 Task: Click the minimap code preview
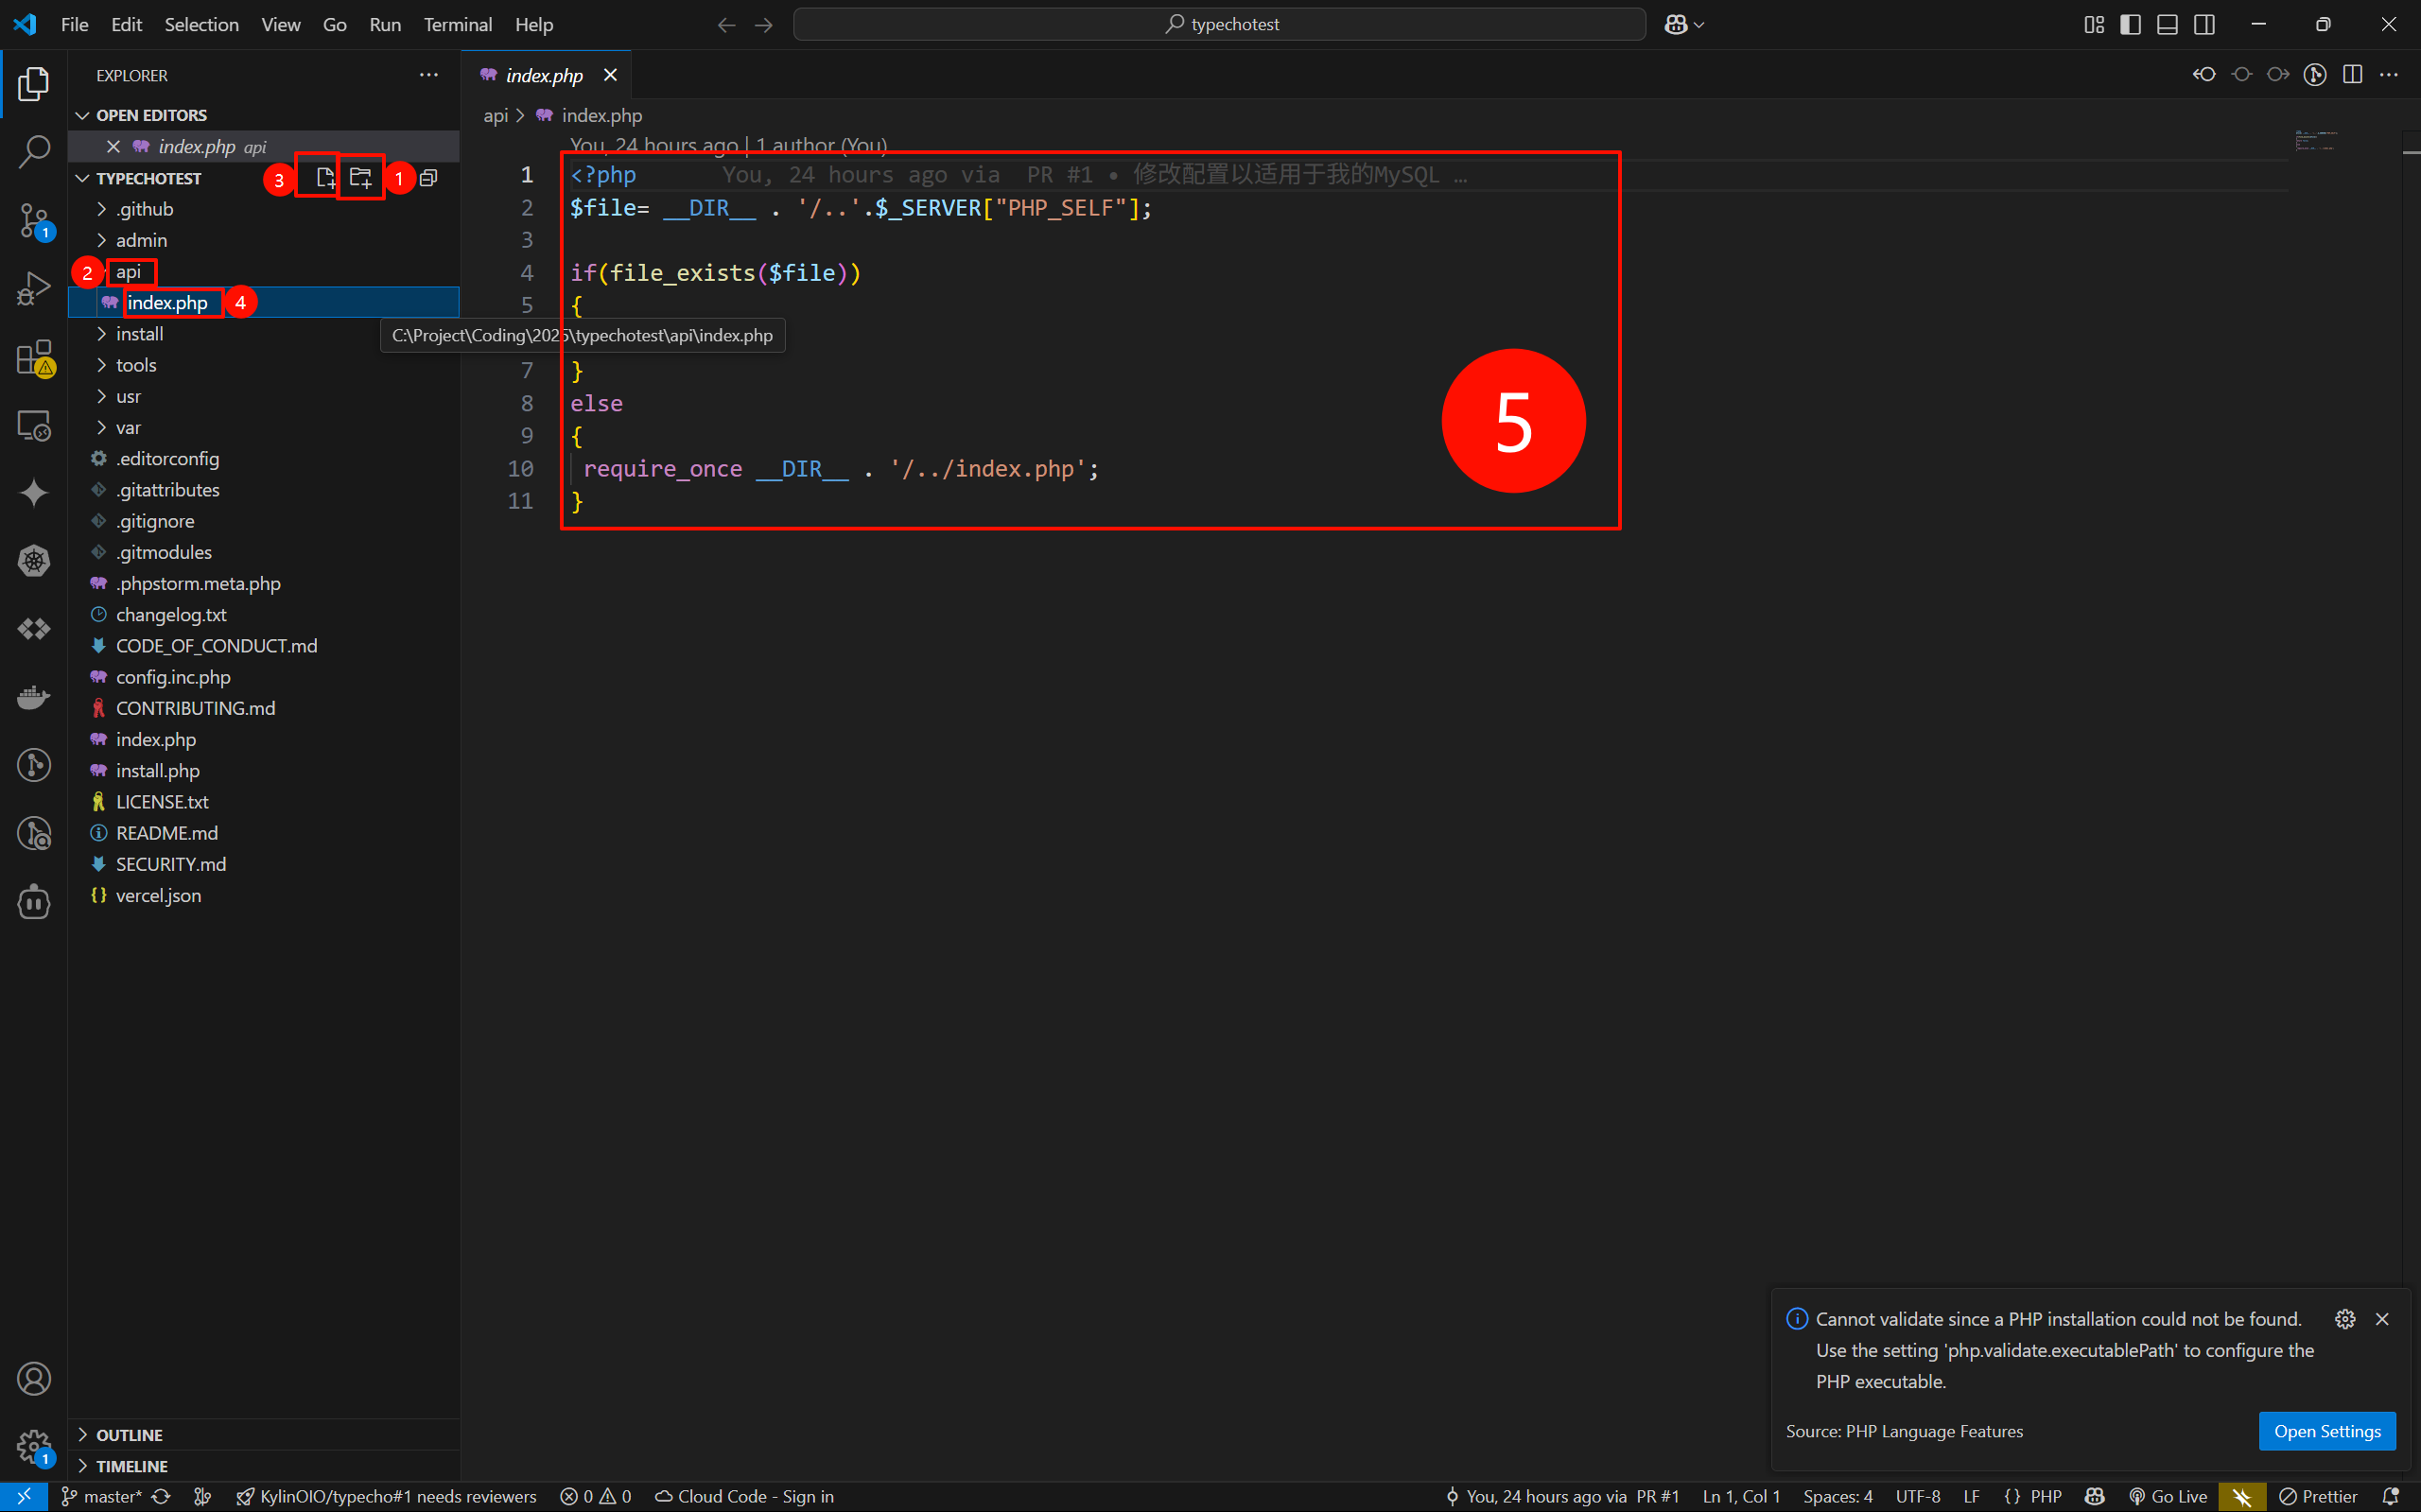tap(2315, 140)
